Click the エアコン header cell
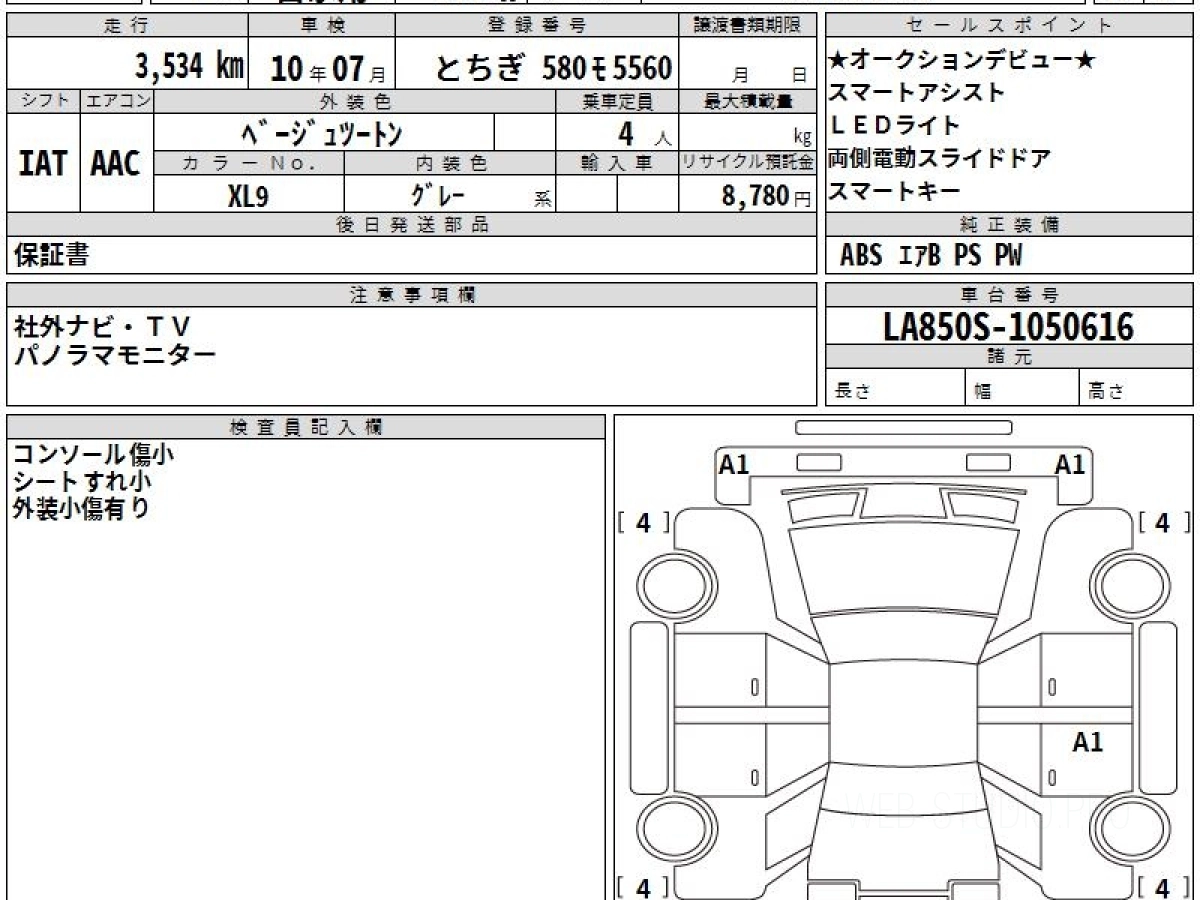 point(117,101)
